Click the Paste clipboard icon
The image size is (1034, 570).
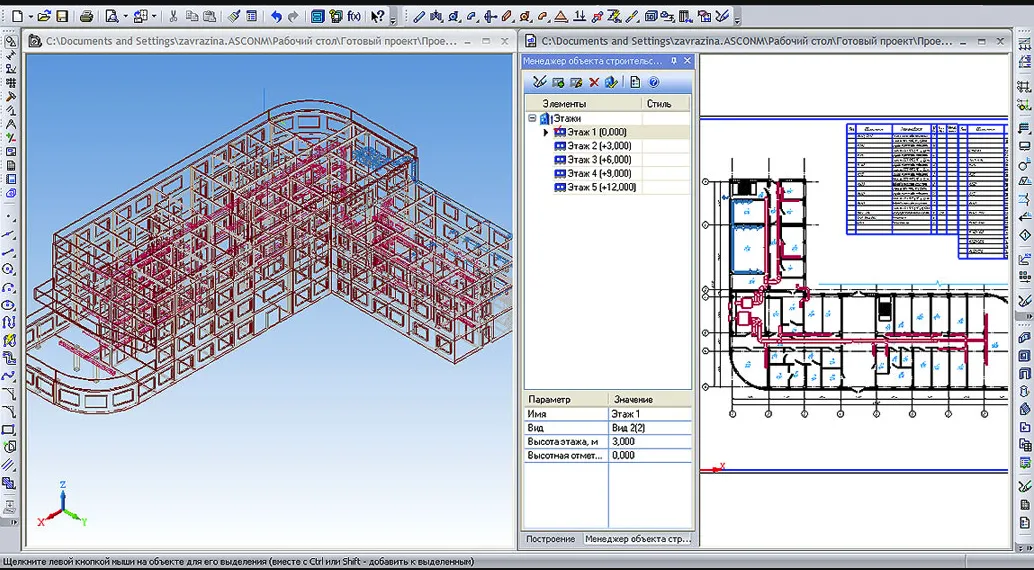208,16
